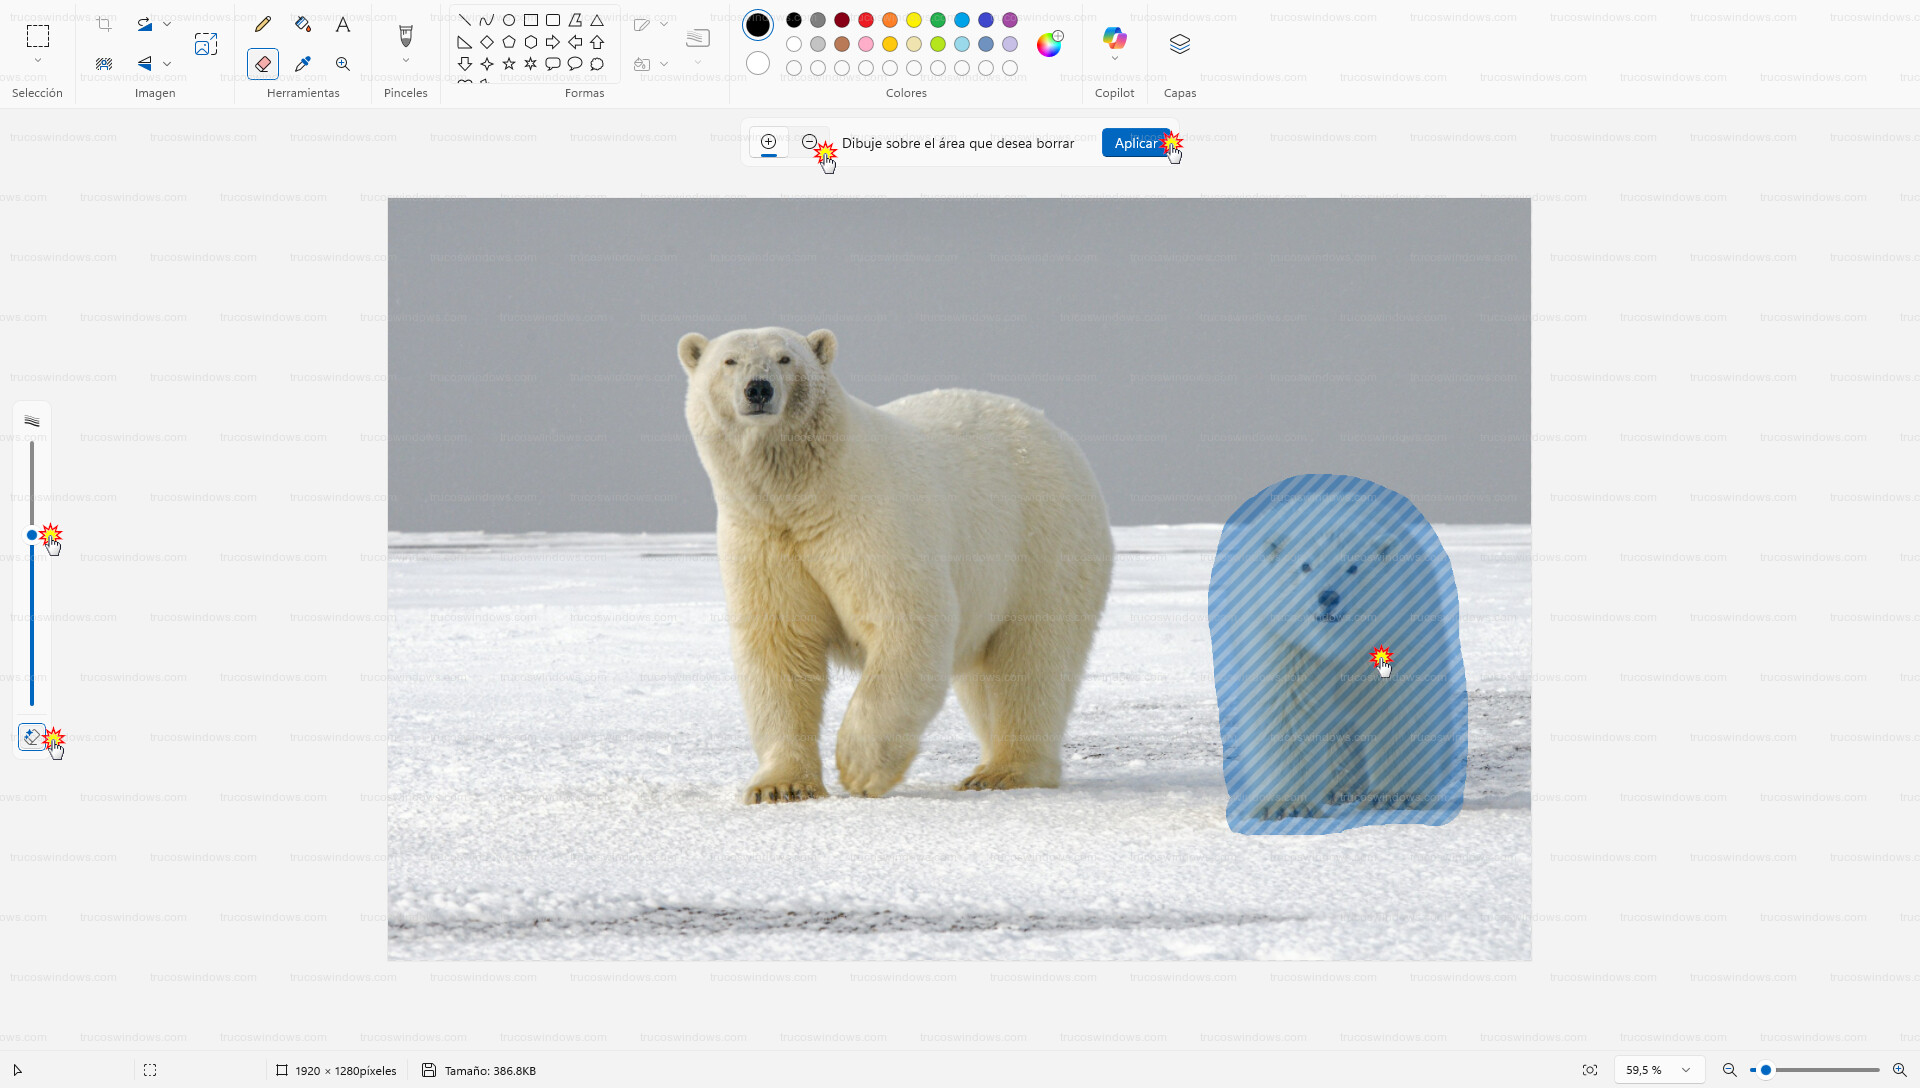The image size is (1920, 1088).
Task: Activate Color 1 (black foreground) selector
Action: point(758,25)
